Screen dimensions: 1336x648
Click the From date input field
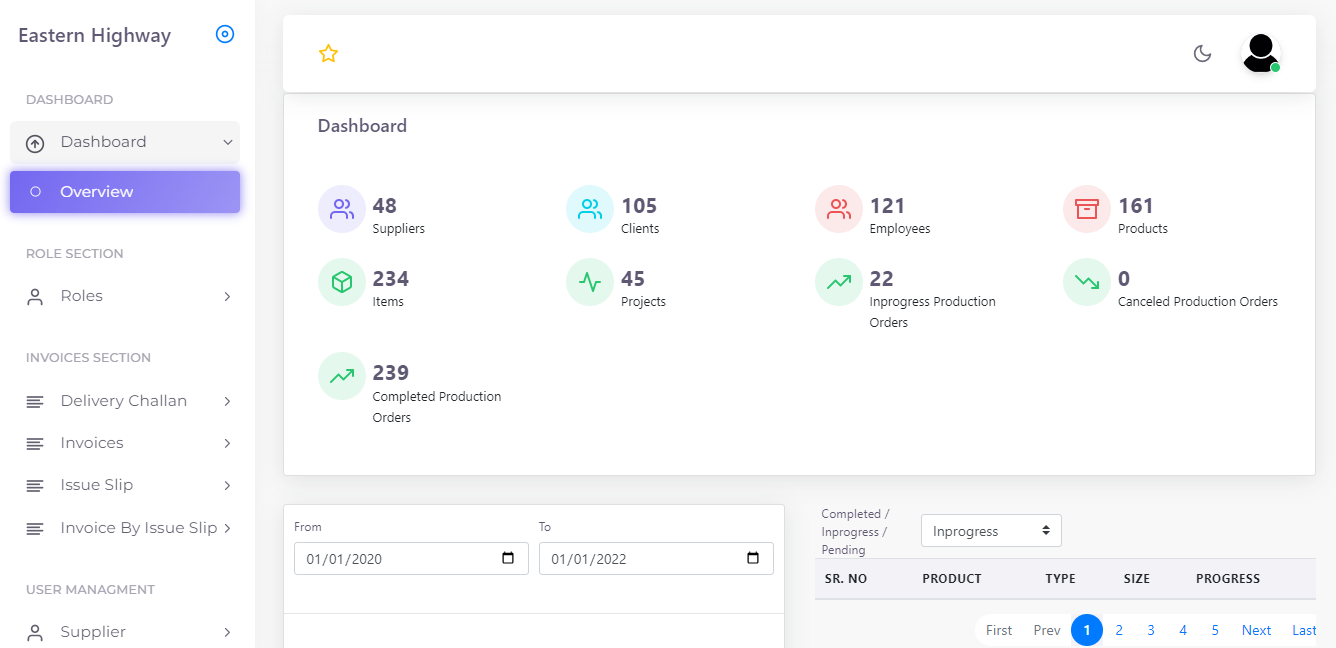click(x=411, y=558)
